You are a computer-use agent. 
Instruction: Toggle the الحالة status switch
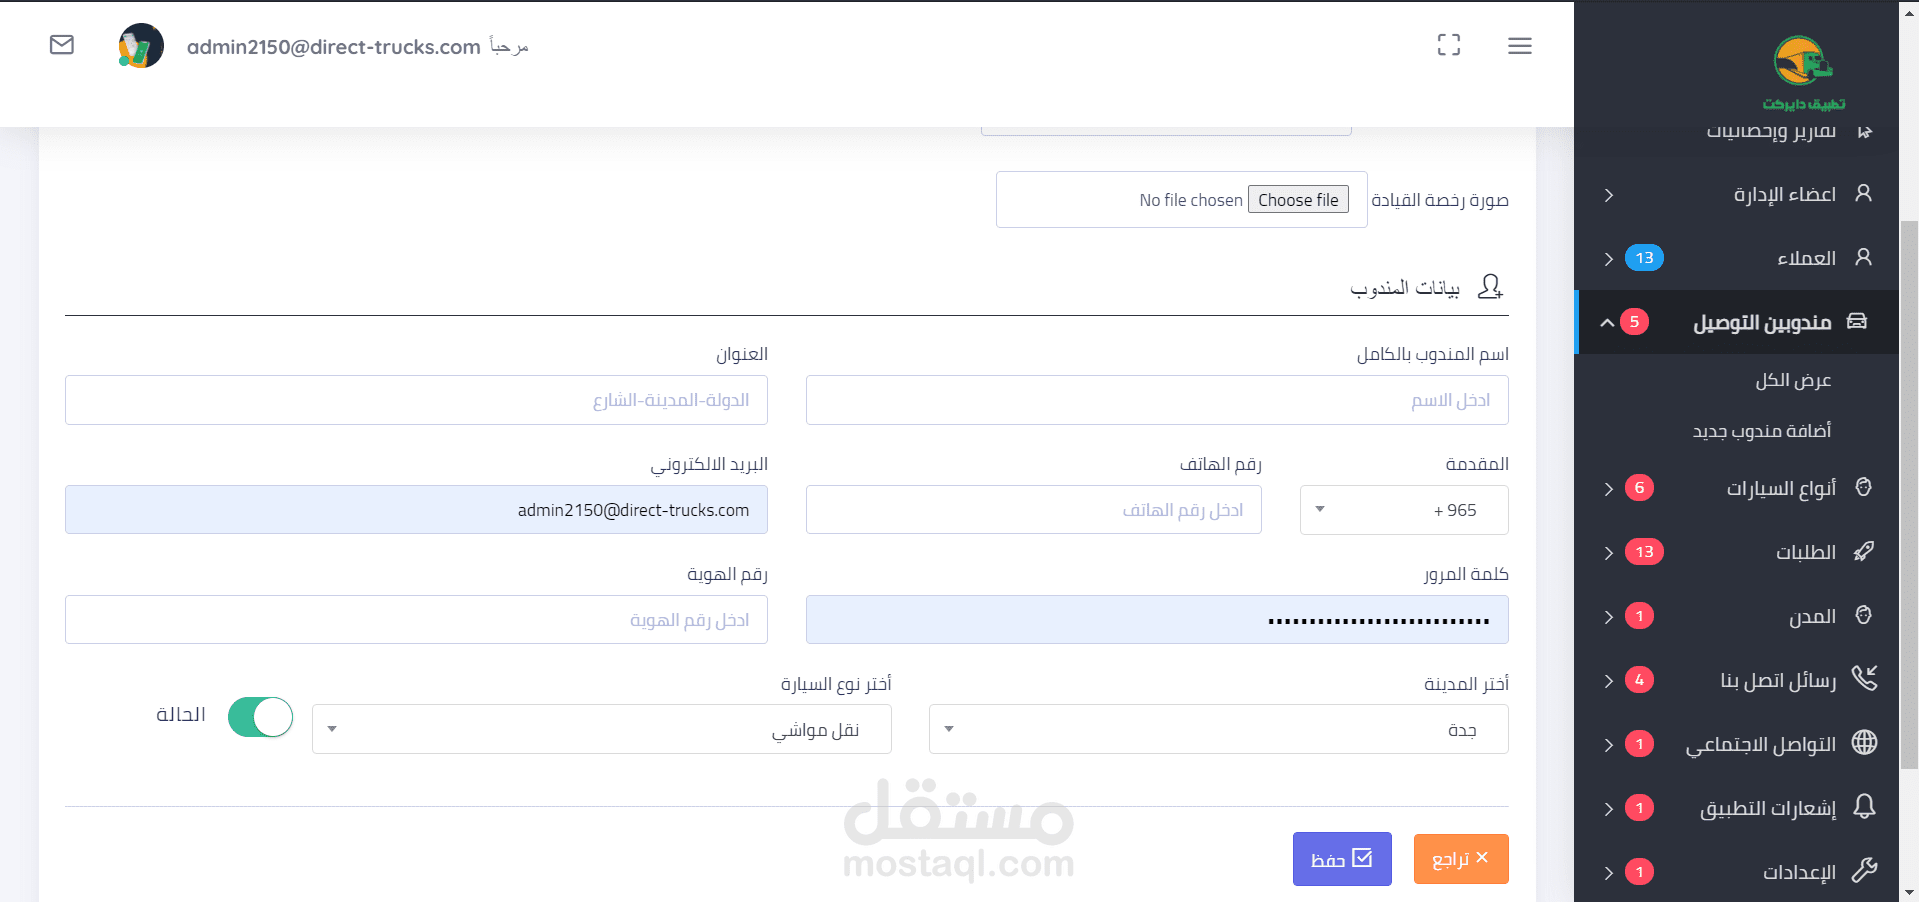pos(260,717)
